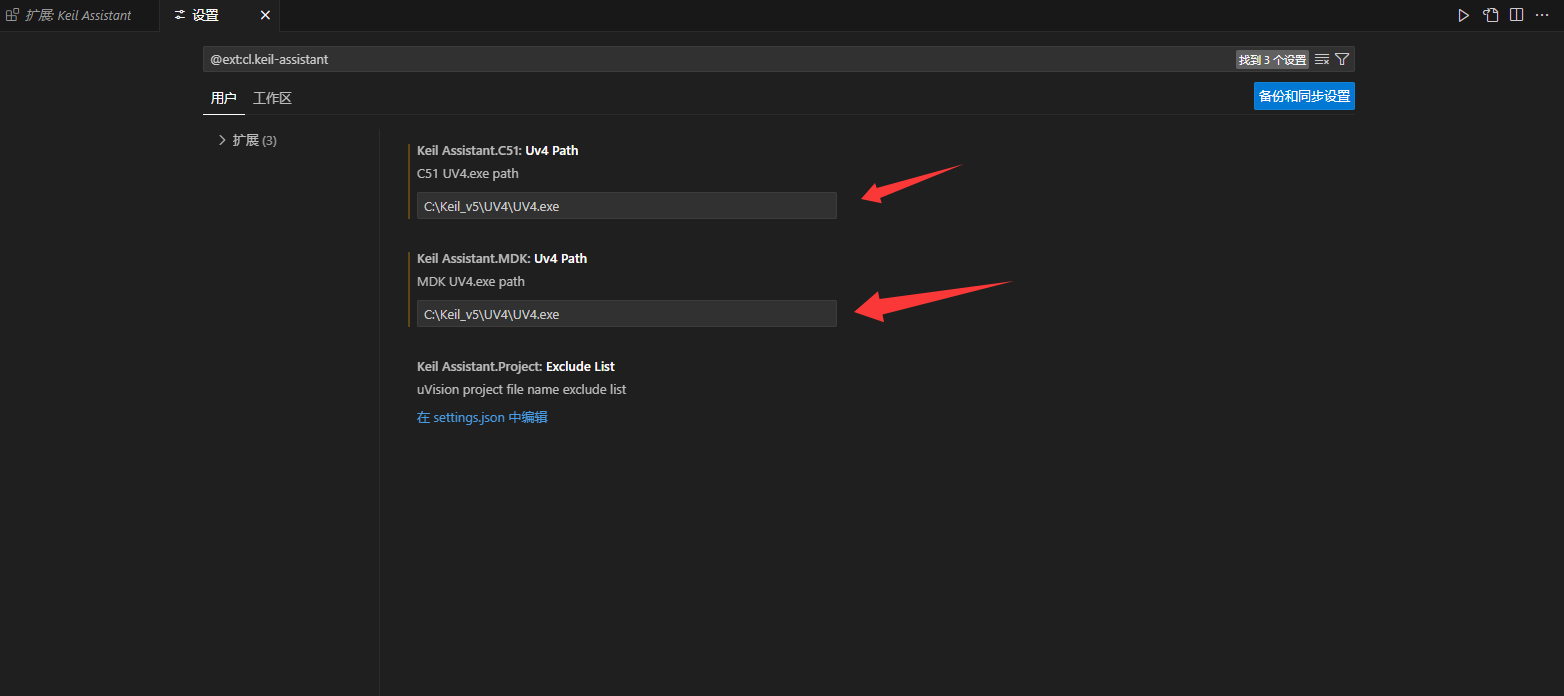This screenshot has width=1564, height=696.
Task: Click the C51 UV4.exe path input field
Action: coord(627,205)
